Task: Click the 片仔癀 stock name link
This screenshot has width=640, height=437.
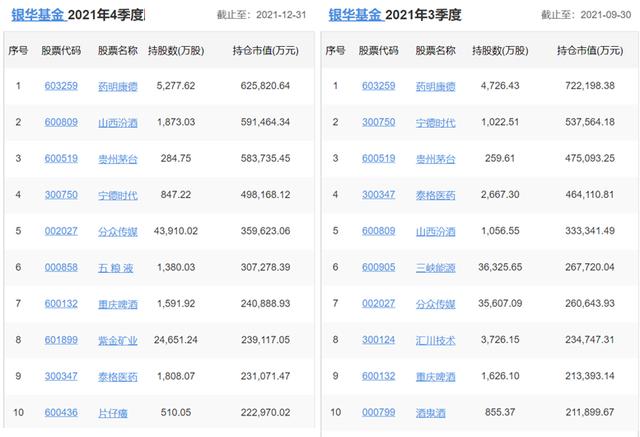Action: tap(113, 413)
